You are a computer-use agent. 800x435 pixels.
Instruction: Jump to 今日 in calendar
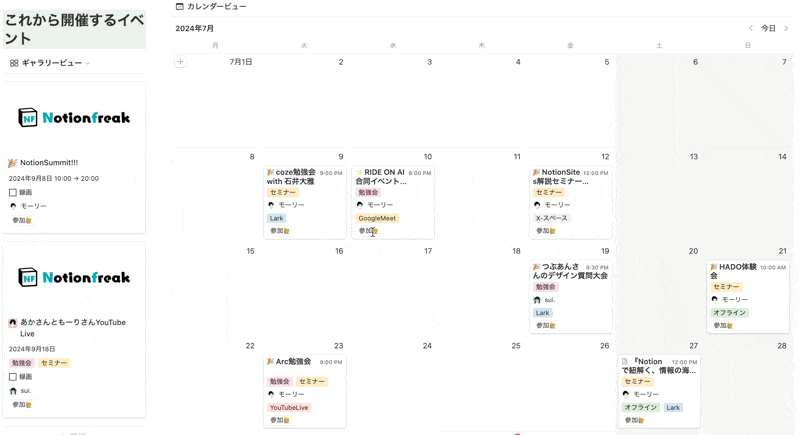point(768,29)
